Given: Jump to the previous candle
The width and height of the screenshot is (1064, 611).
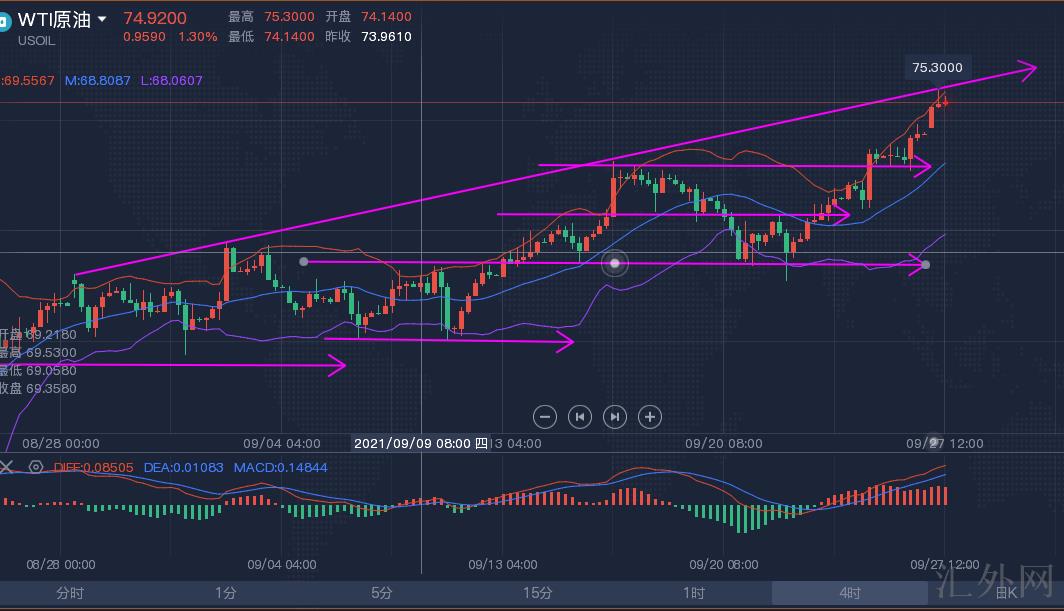Looking at the screenshot, I should (x=580, y=417).
